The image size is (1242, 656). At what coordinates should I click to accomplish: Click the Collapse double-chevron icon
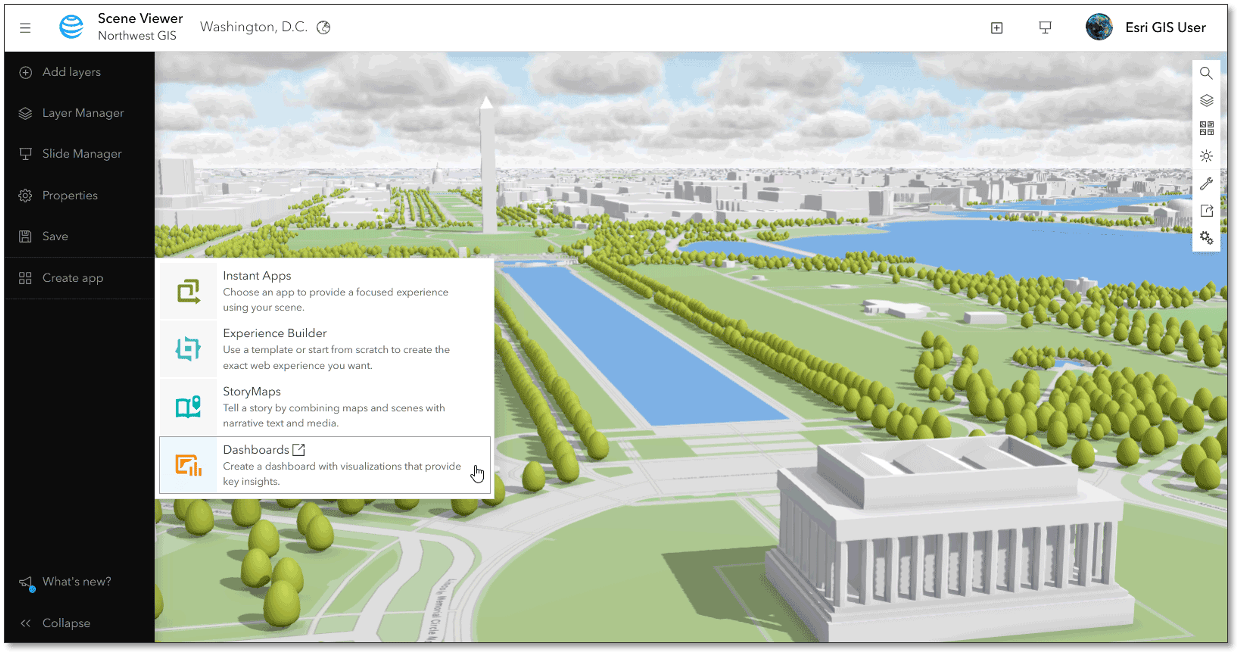click(x=26, y=623)
